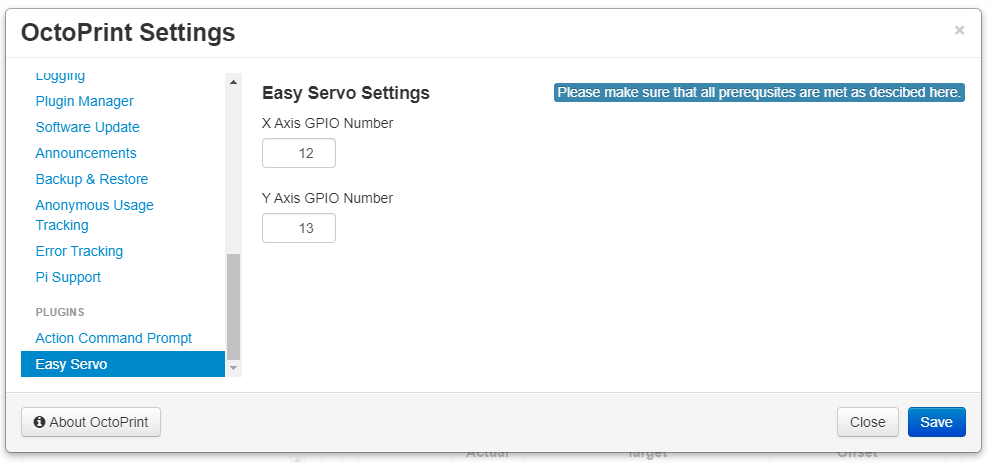Click the About OctoPrint button
990x463 pixels.
(x=91, y=422)
